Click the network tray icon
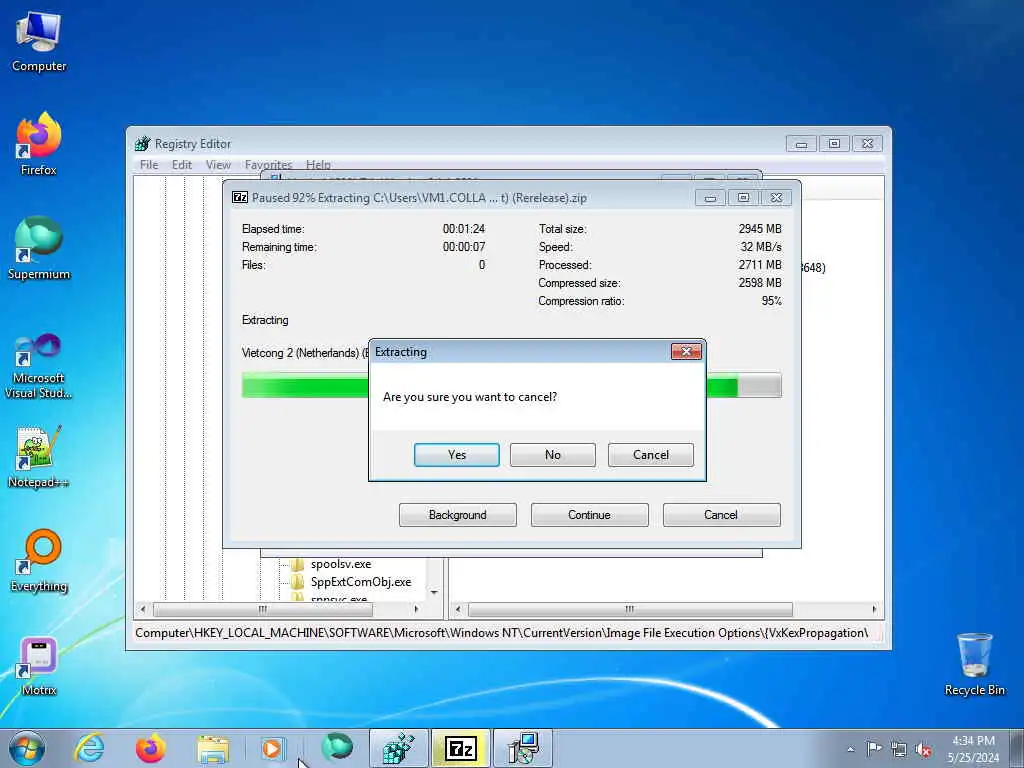Image resolution: width=1024 pixels, height=768 pixels. pyautogui.click(x=899, y=749)
